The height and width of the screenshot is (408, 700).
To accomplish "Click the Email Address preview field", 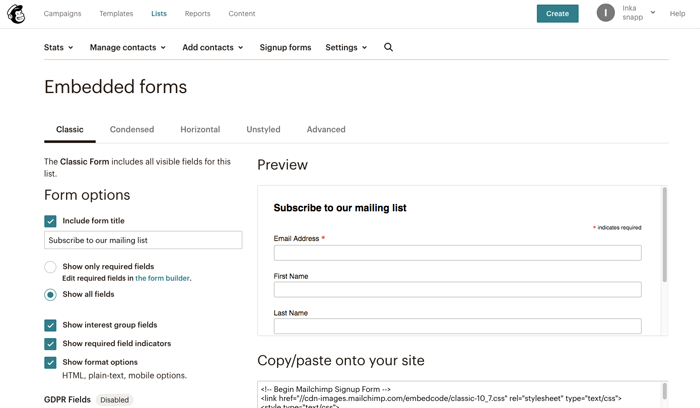I will [458, 253].
